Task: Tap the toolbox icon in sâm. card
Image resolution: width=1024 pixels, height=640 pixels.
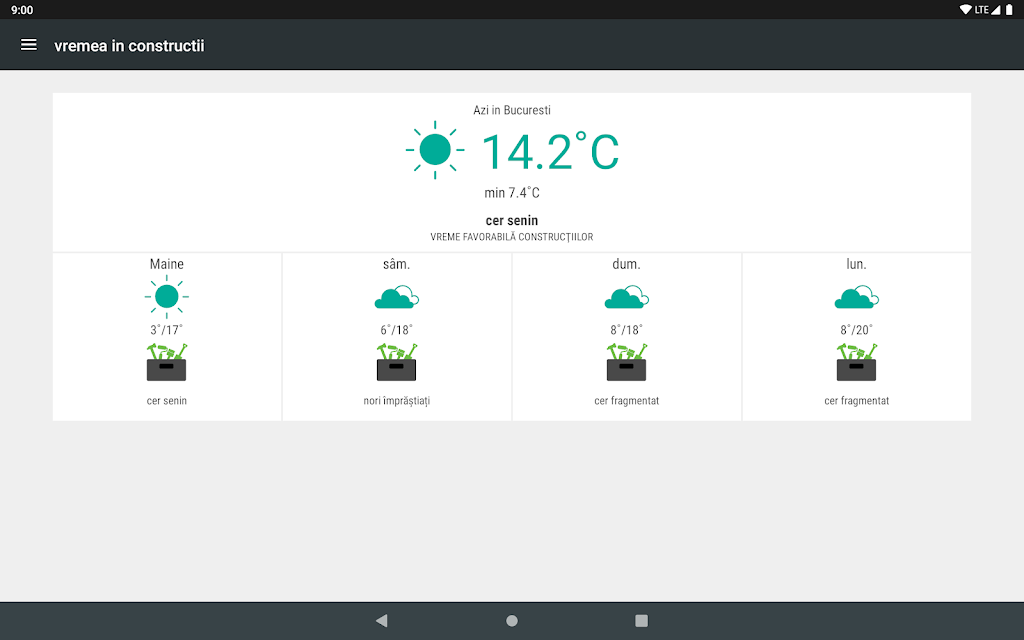Action: [396, 362]
